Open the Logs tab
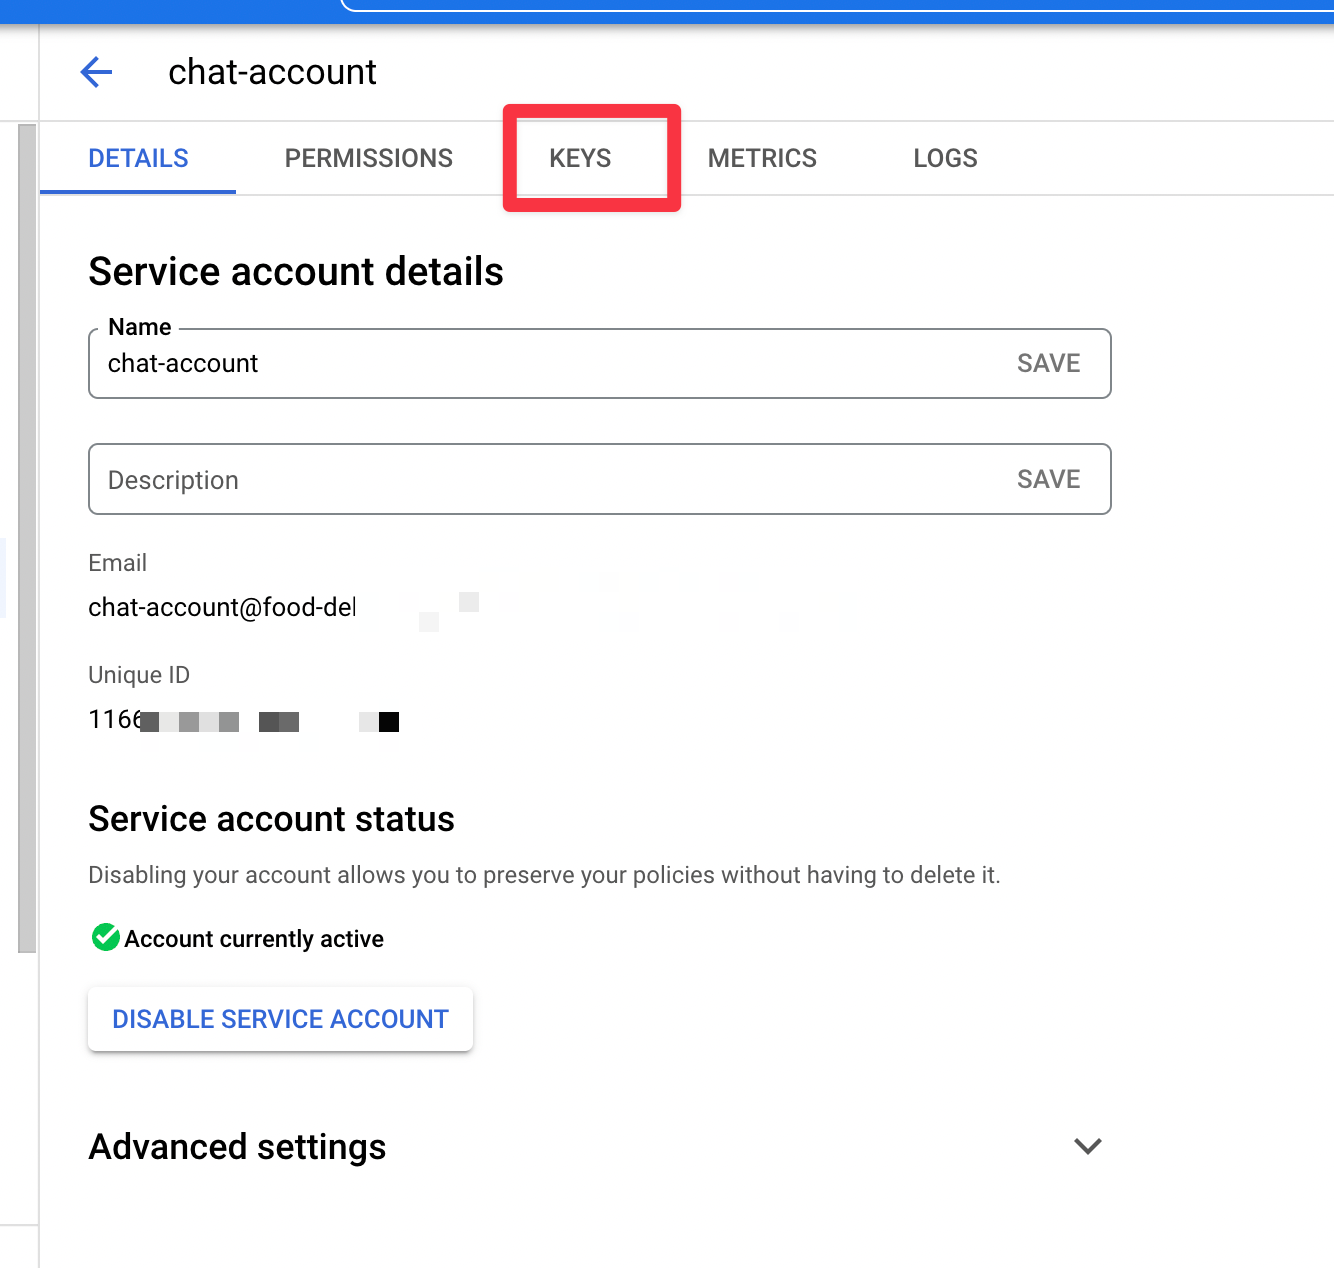The width and height of the screenshot is (1334, 1268). pyautogui.click(x=945, y=158)
